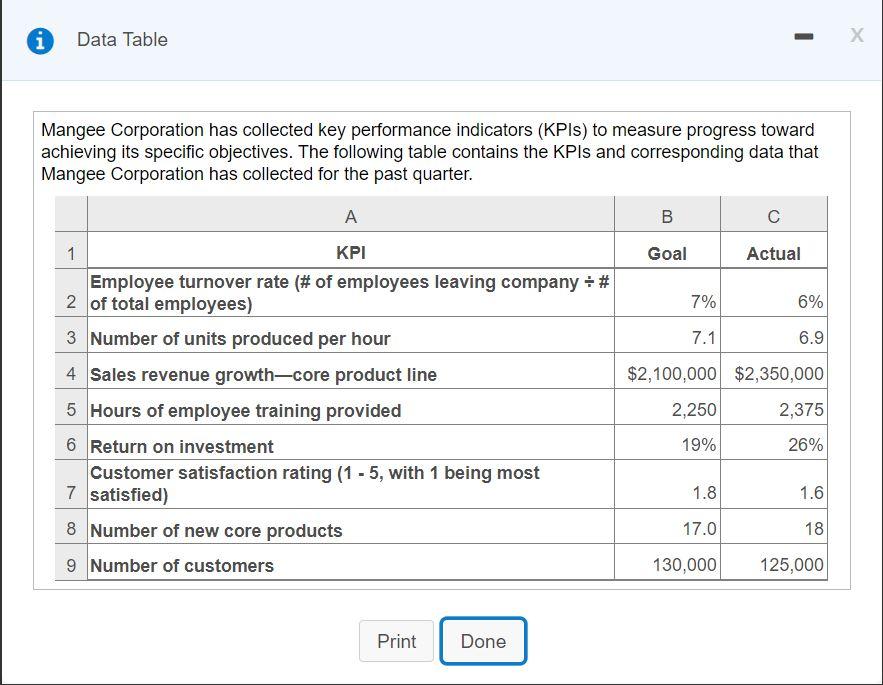Select column header A

coord(350,213)
